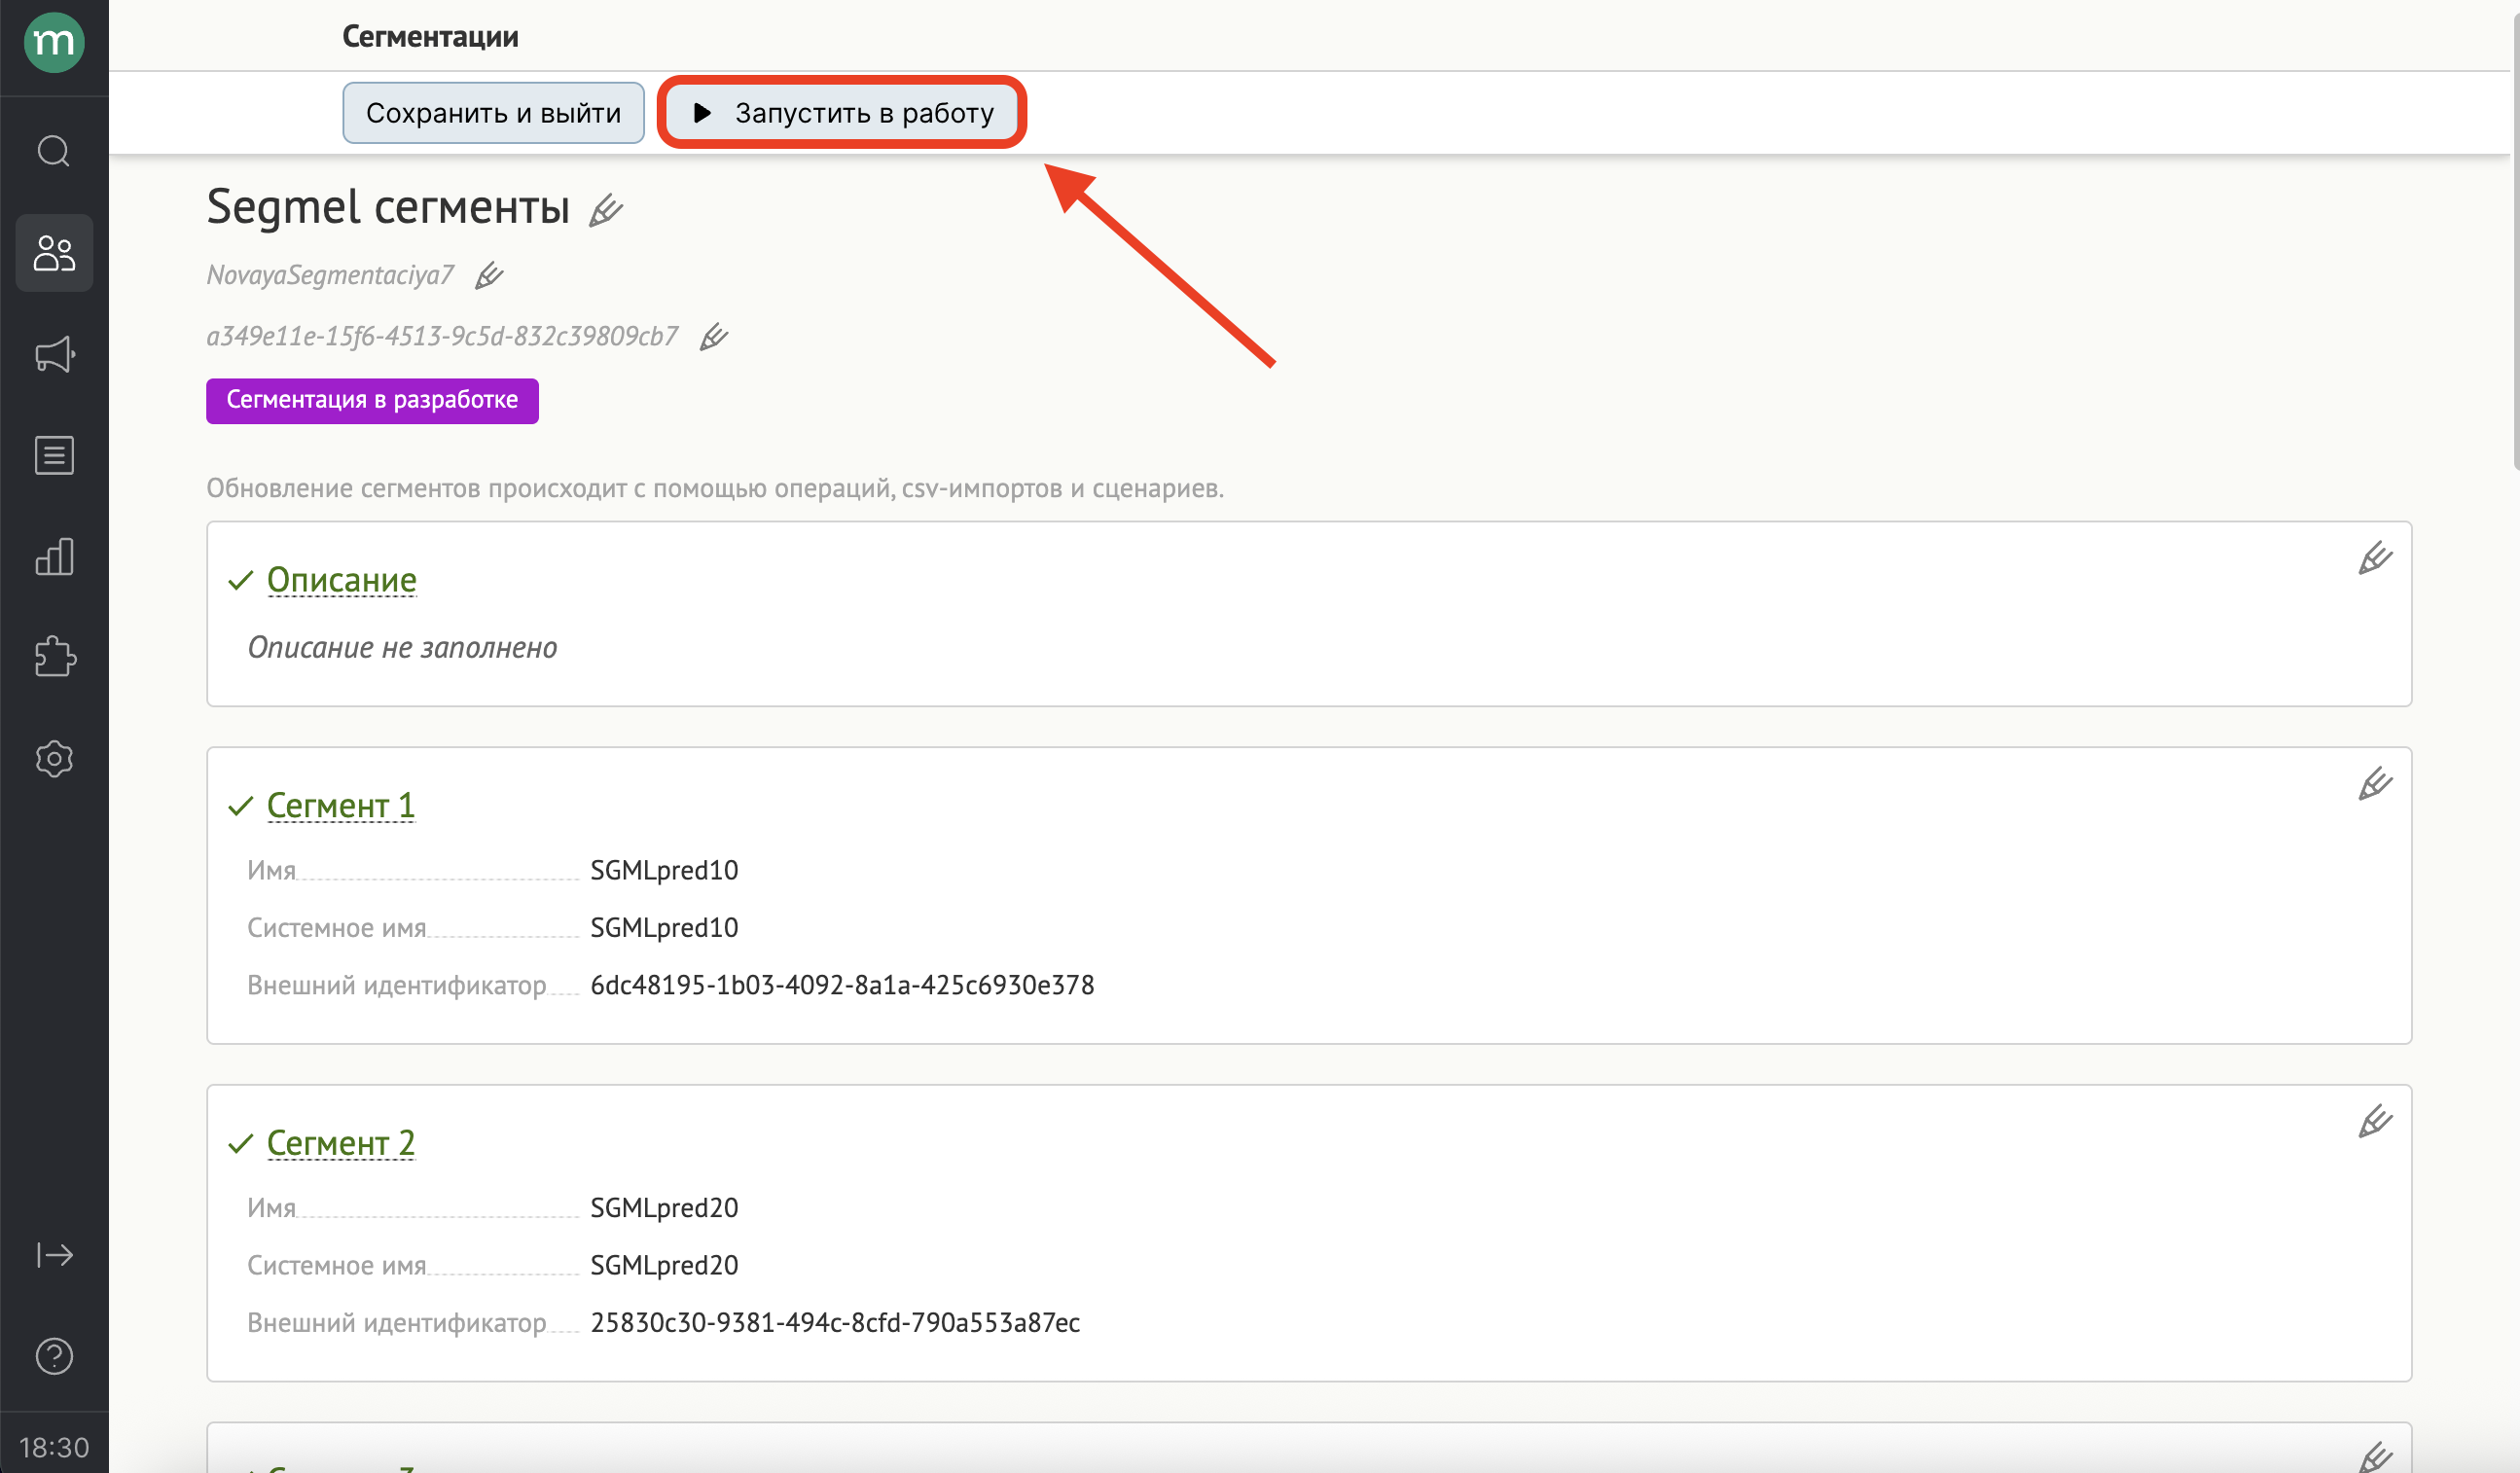Click the Сегмент 2 heading link
The image size is (2520, 1473).
point(340,1143)
